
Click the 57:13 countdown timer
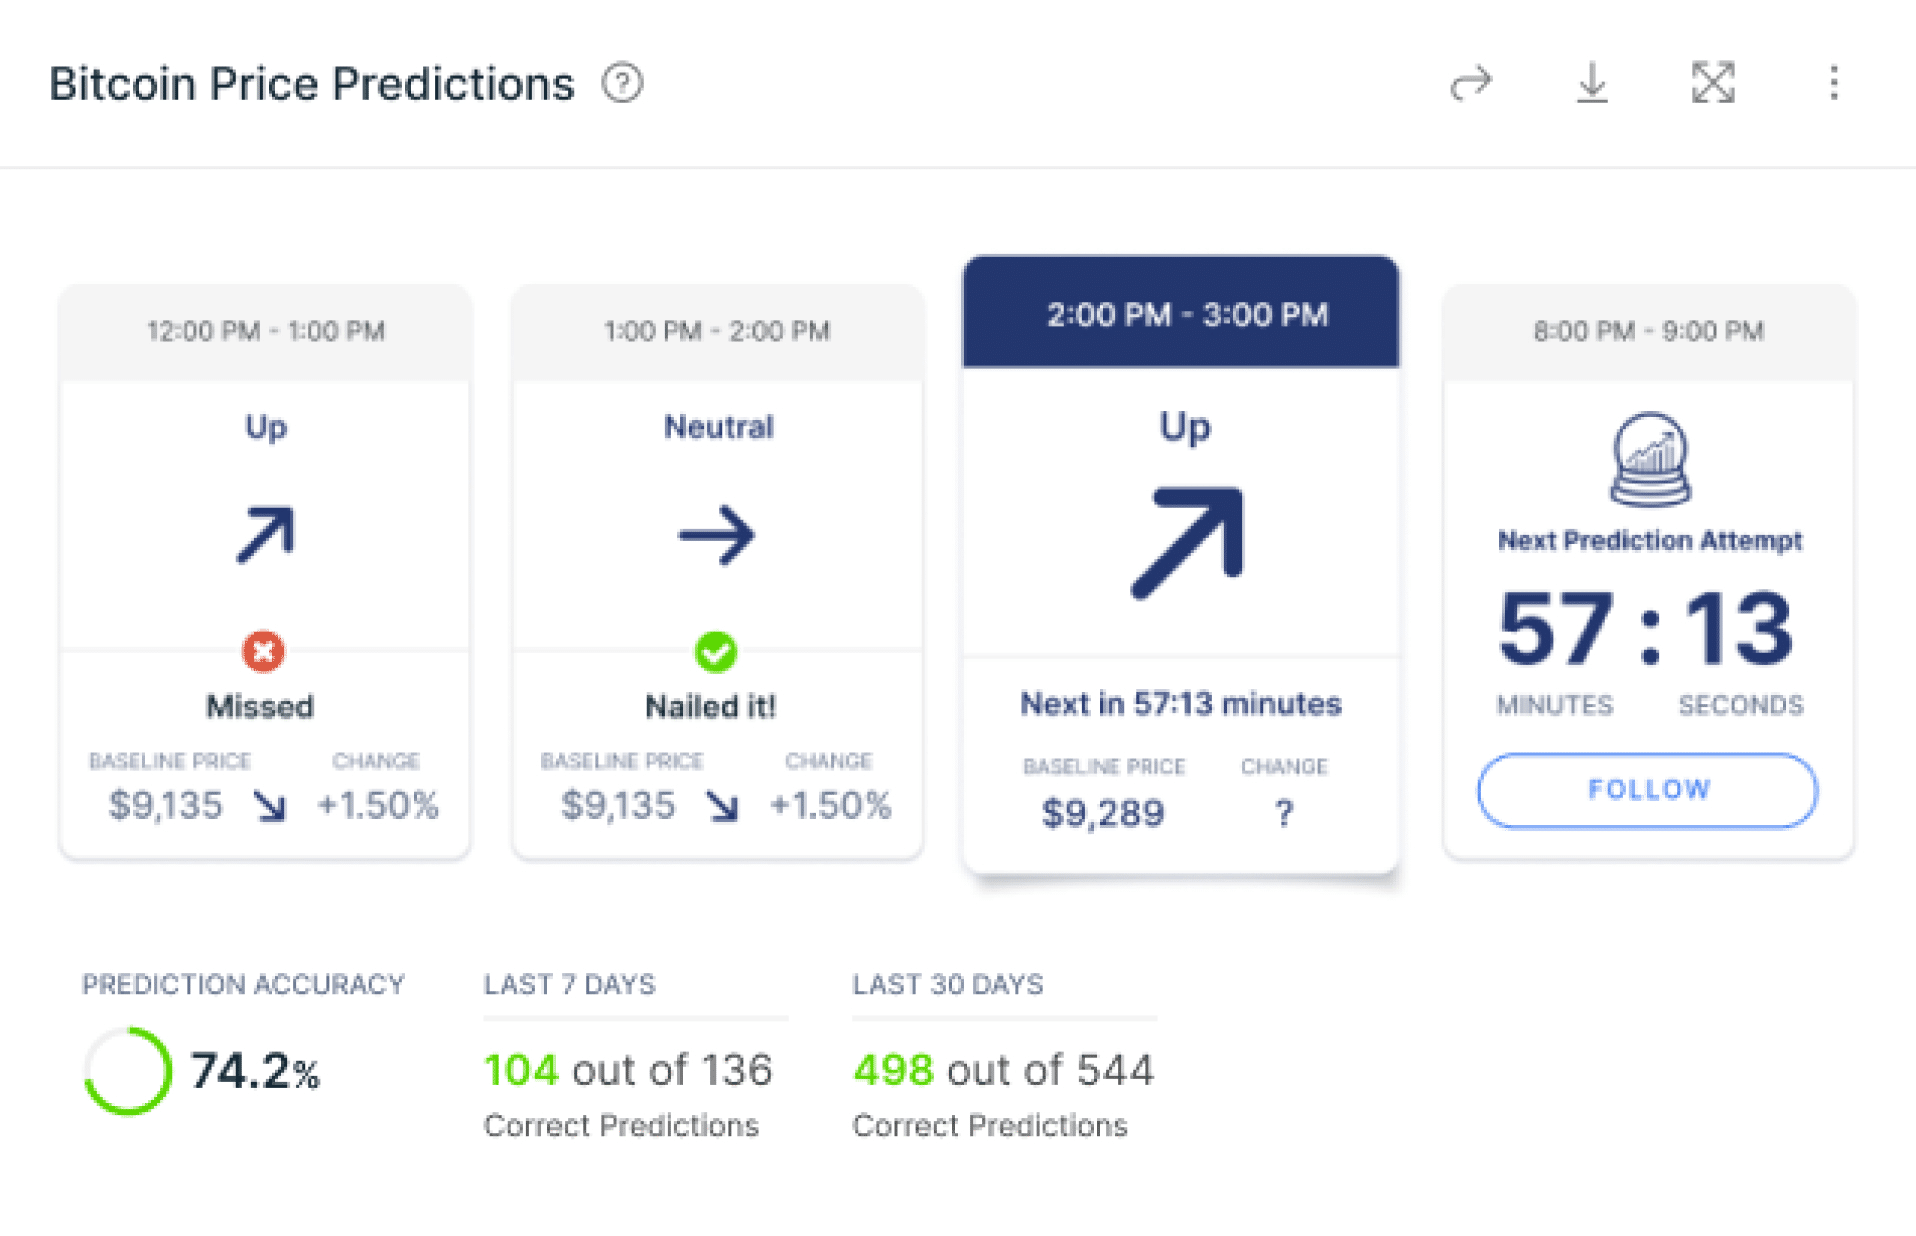click(x=1648, y=629)
